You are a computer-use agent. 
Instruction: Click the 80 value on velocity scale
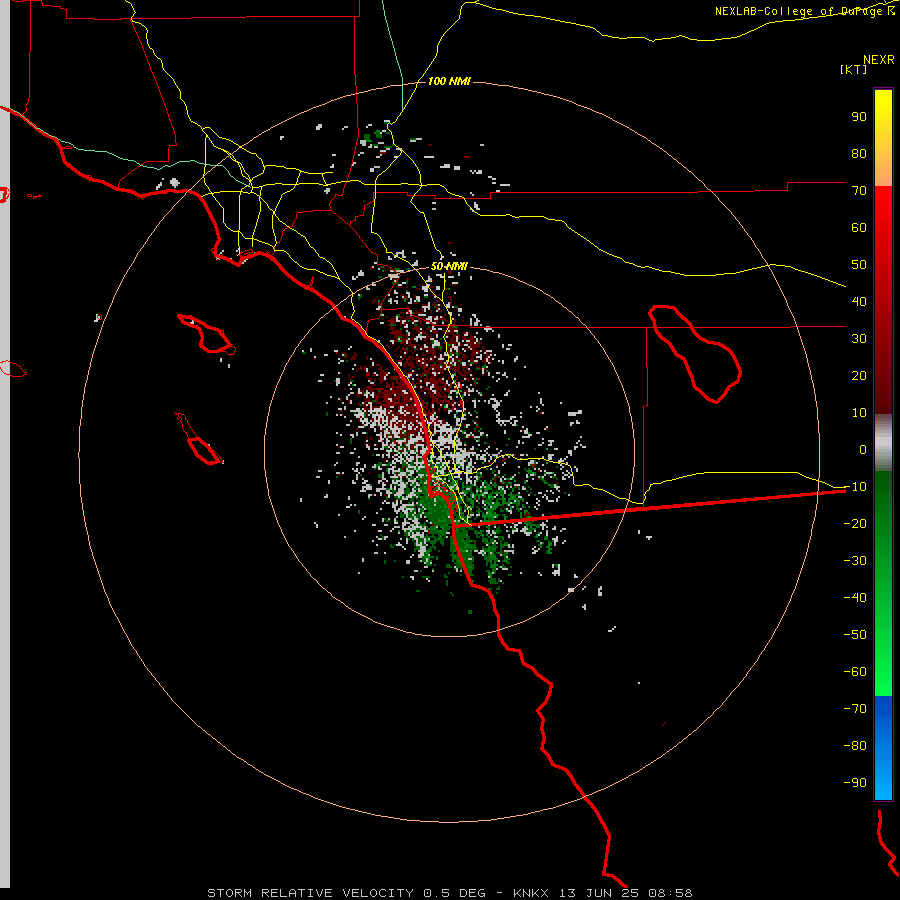859,153
